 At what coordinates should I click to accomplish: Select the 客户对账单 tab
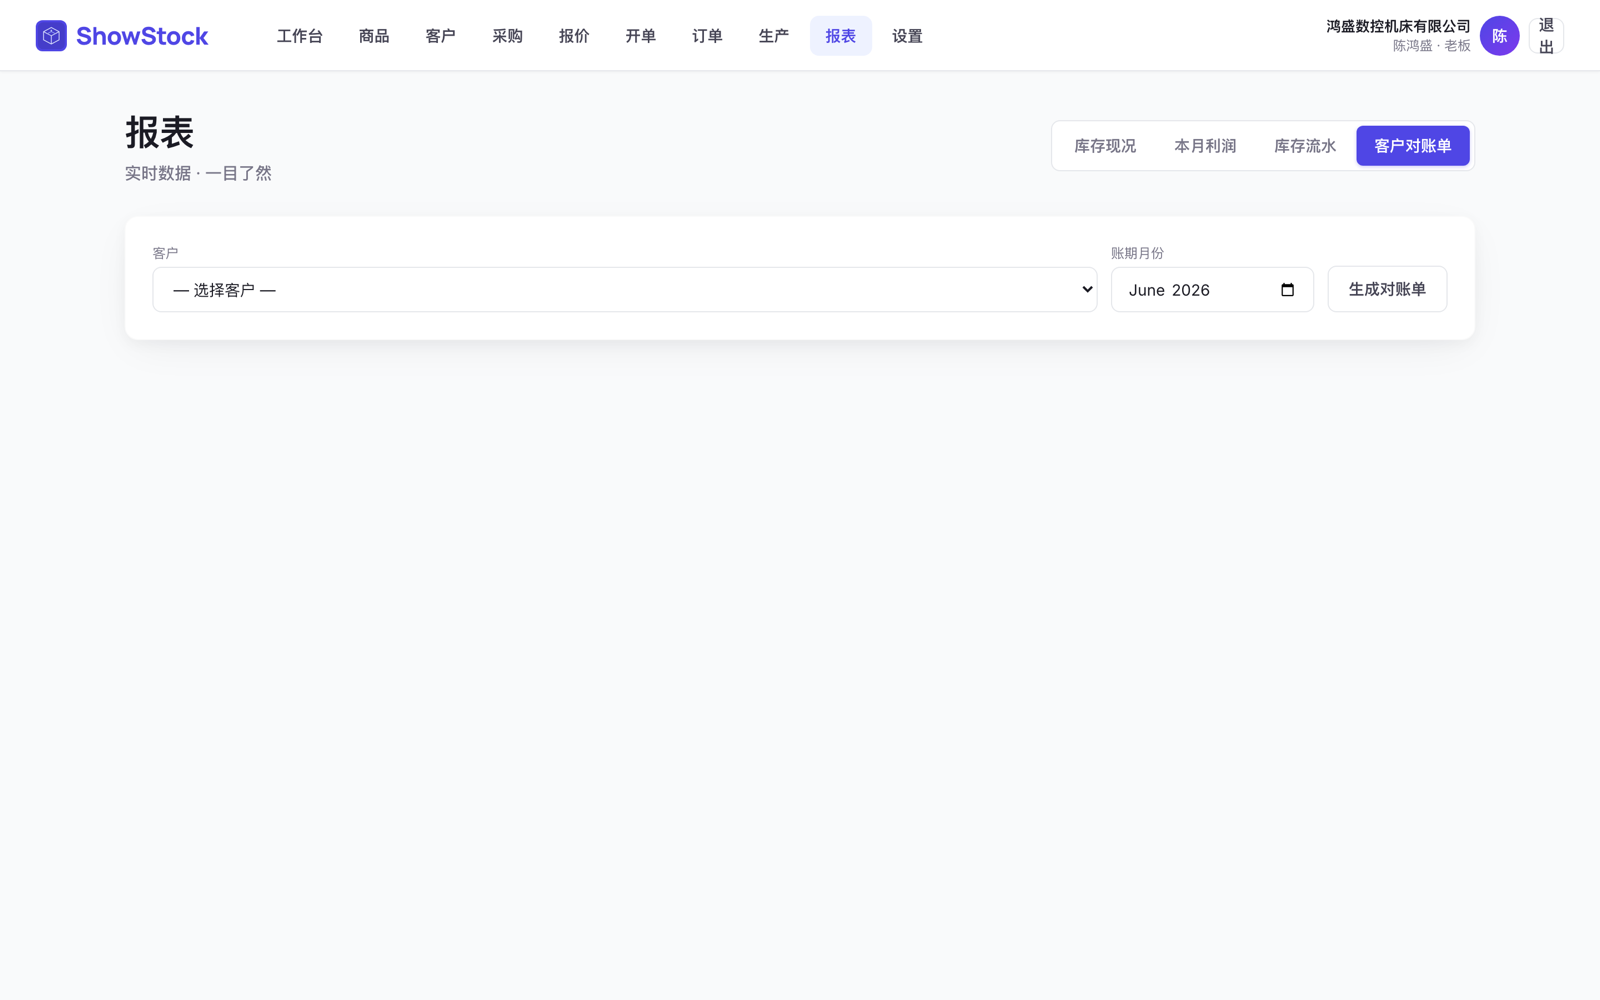1413,146
